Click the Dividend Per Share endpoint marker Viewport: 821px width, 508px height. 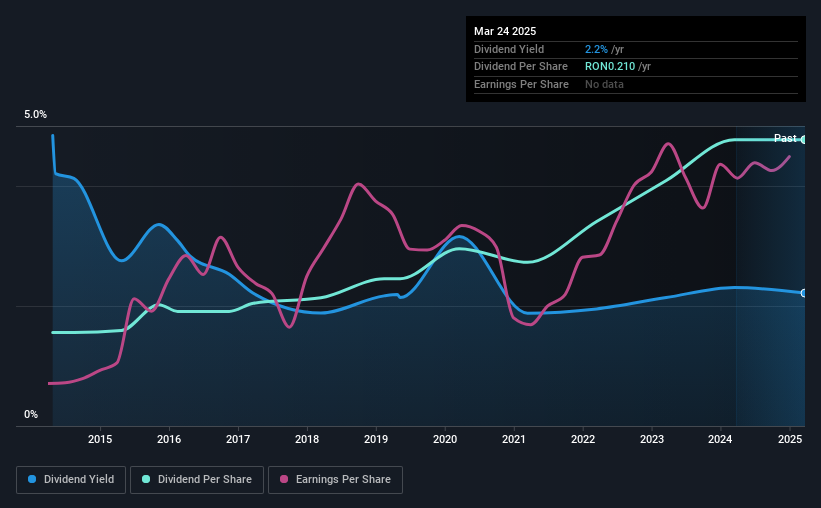point(804,140)
